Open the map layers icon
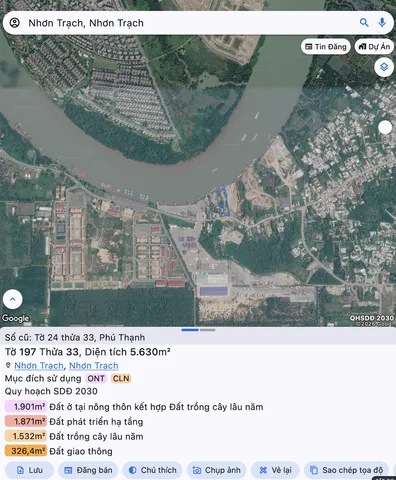Image resolution: width=396 pixels, height=480 pixels. pos(384,67)
